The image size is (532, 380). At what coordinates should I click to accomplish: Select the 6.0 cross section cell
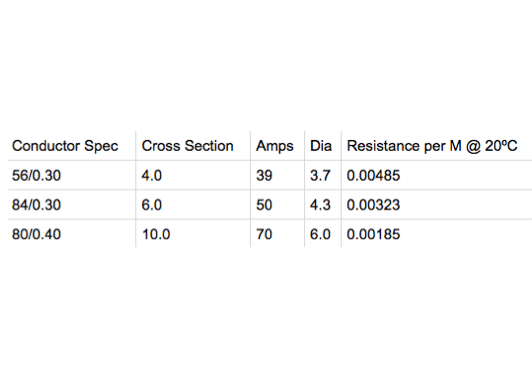click(x=152, y=205)
